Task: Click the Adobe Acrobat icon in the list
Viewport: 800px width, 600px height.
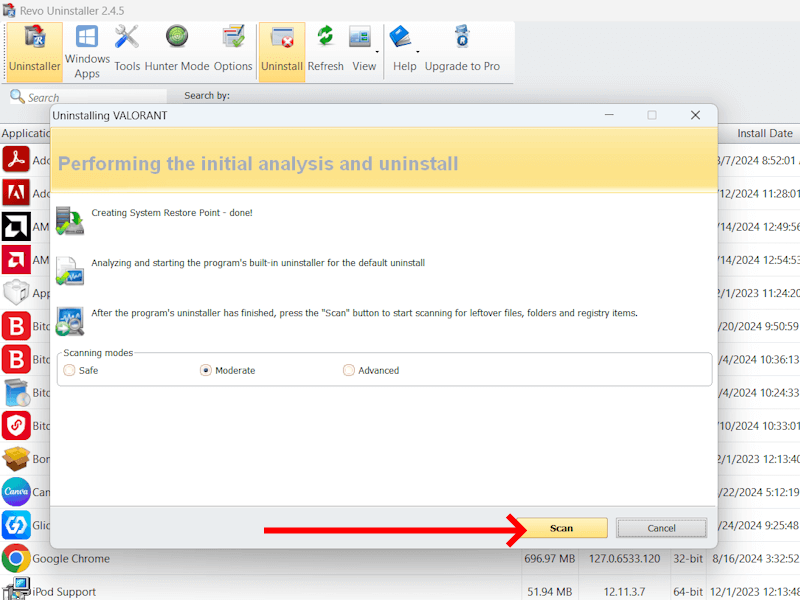Action: coord(14,158)
